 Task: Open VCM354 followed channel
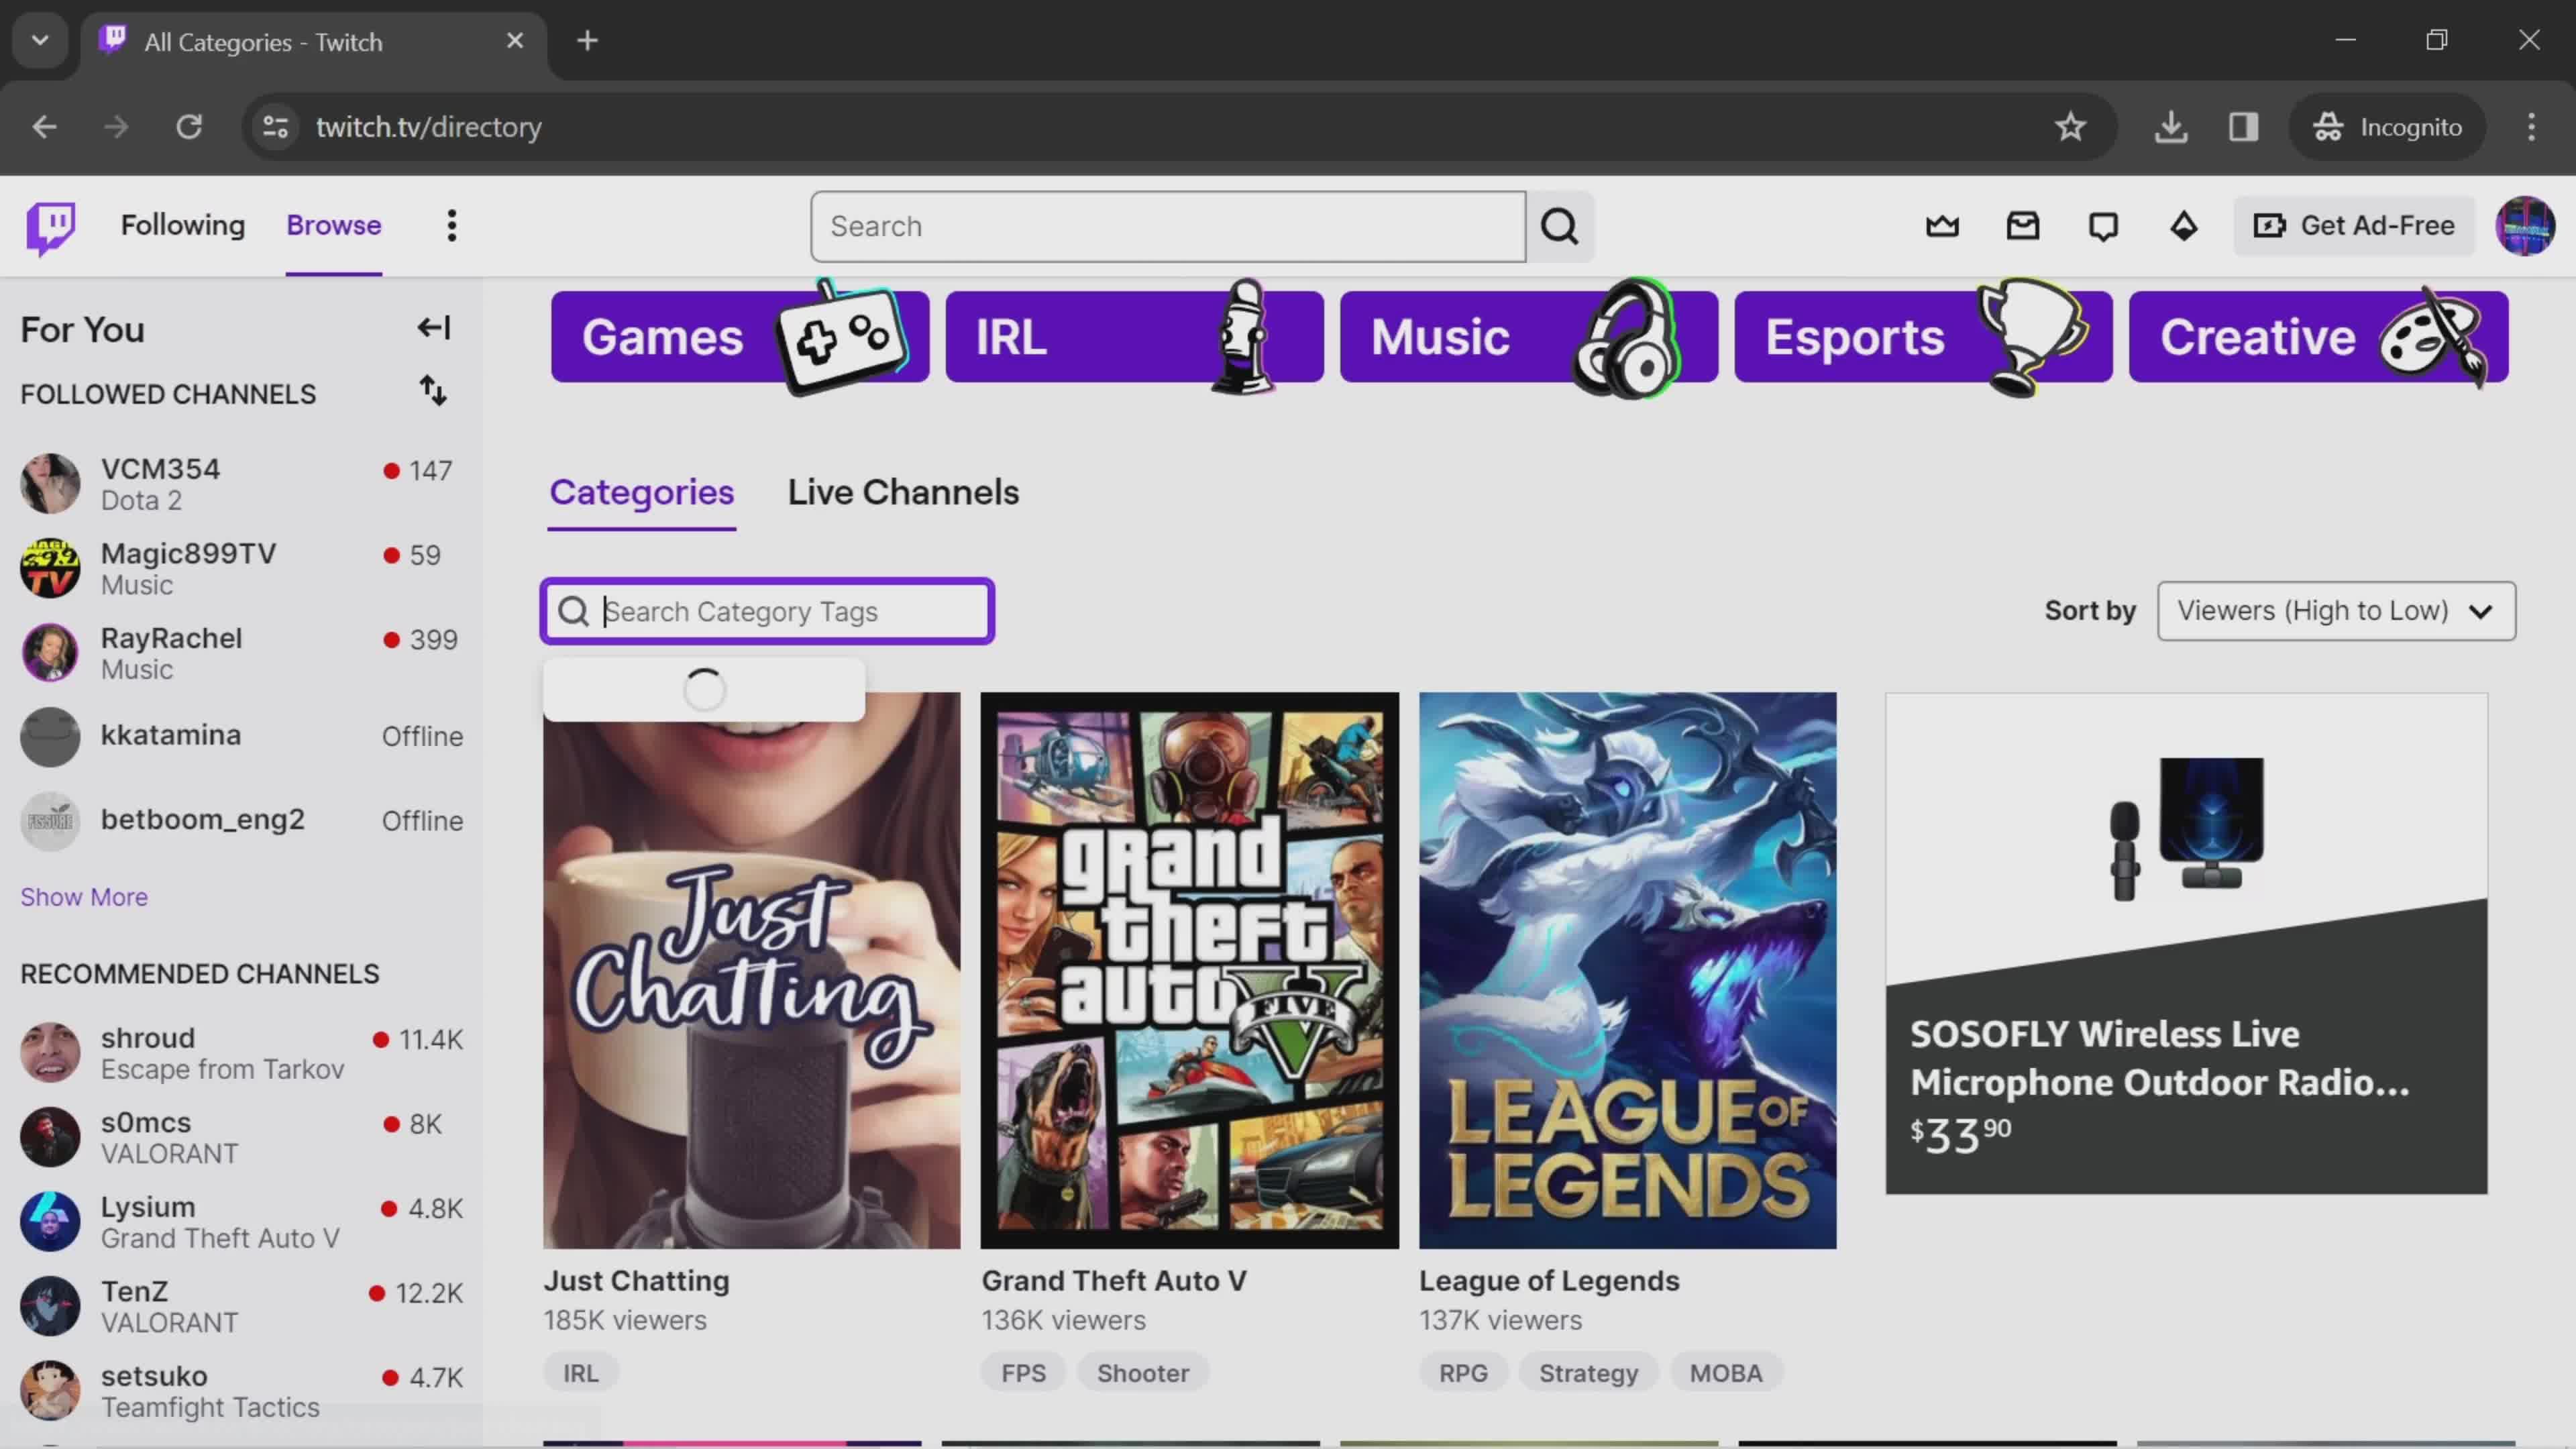click(x=240, y=484)
